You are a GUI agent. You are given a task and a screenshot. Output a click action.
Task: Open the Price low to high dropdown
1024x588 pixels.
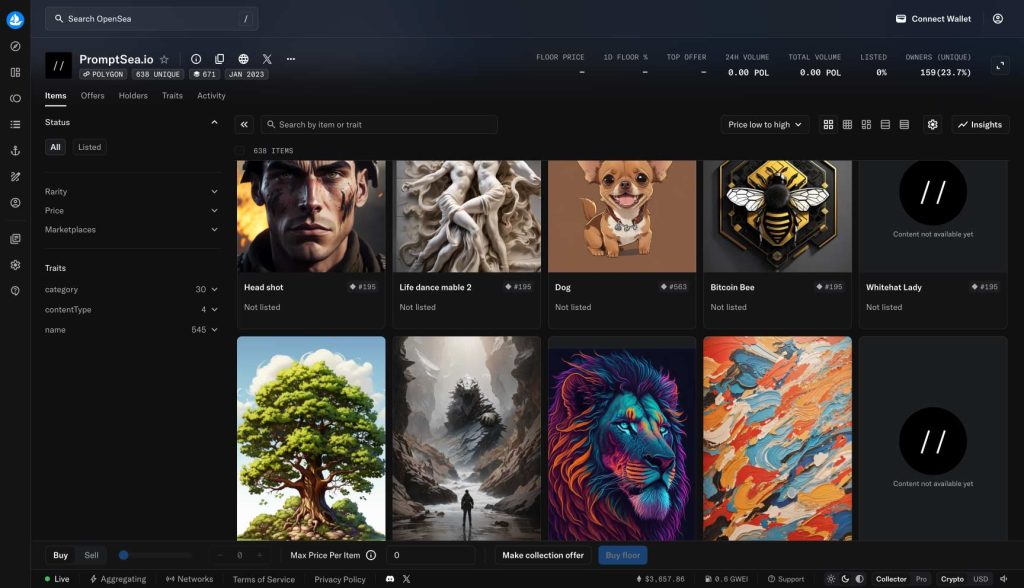[x=765, y=125]
